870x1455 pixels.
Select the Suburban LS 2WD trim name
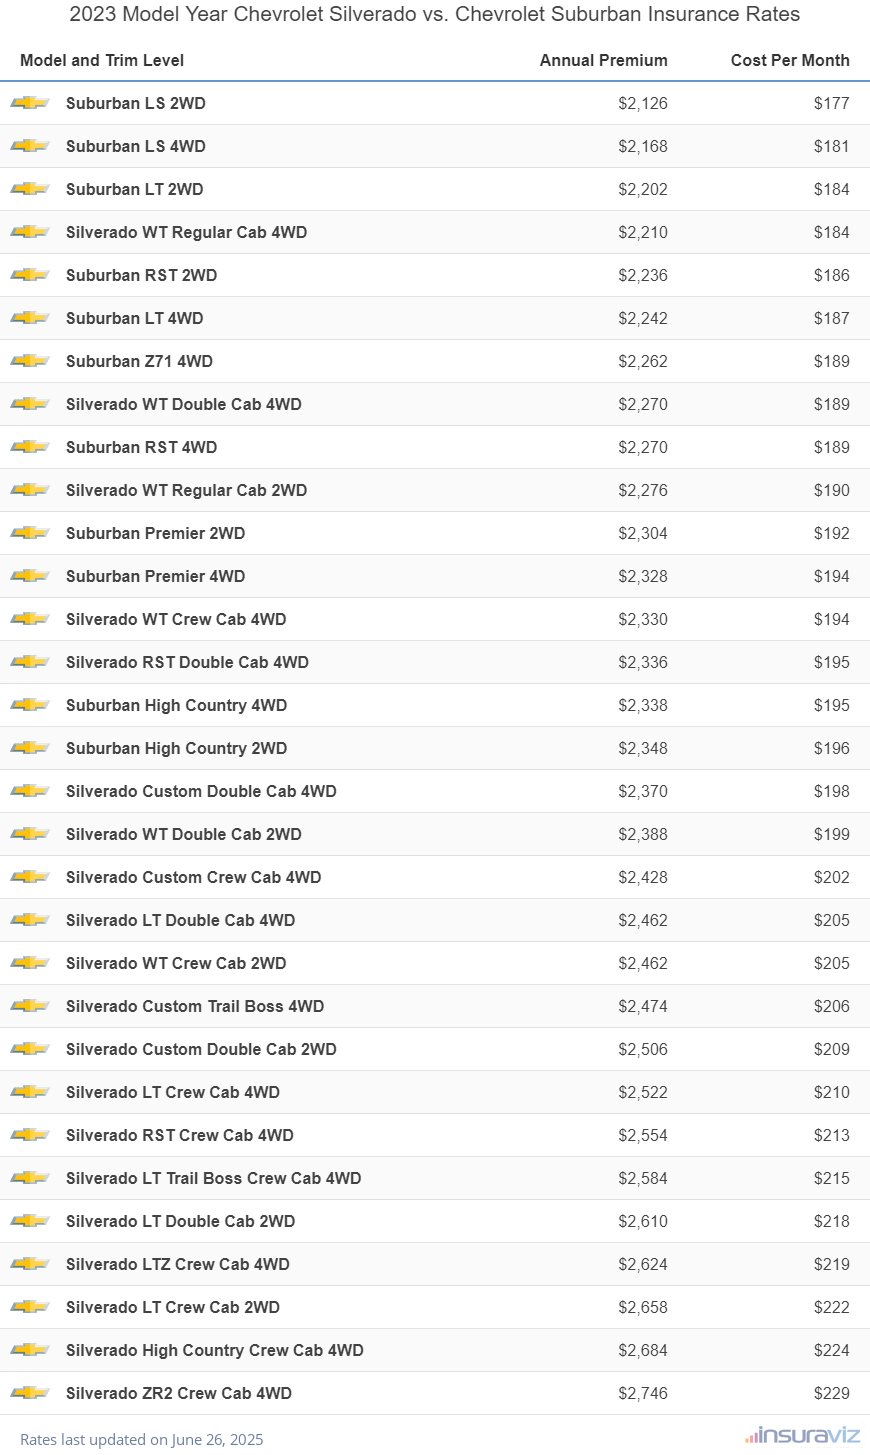[x=136, y=103]
